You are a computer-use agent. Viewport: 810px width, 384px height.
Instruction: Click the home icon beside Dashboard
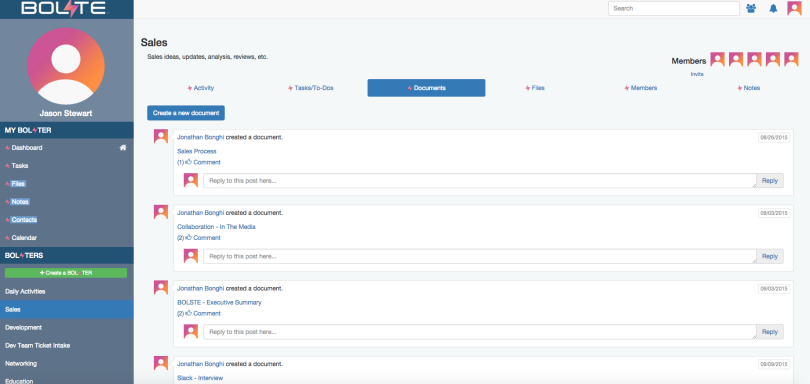point(123,148)
